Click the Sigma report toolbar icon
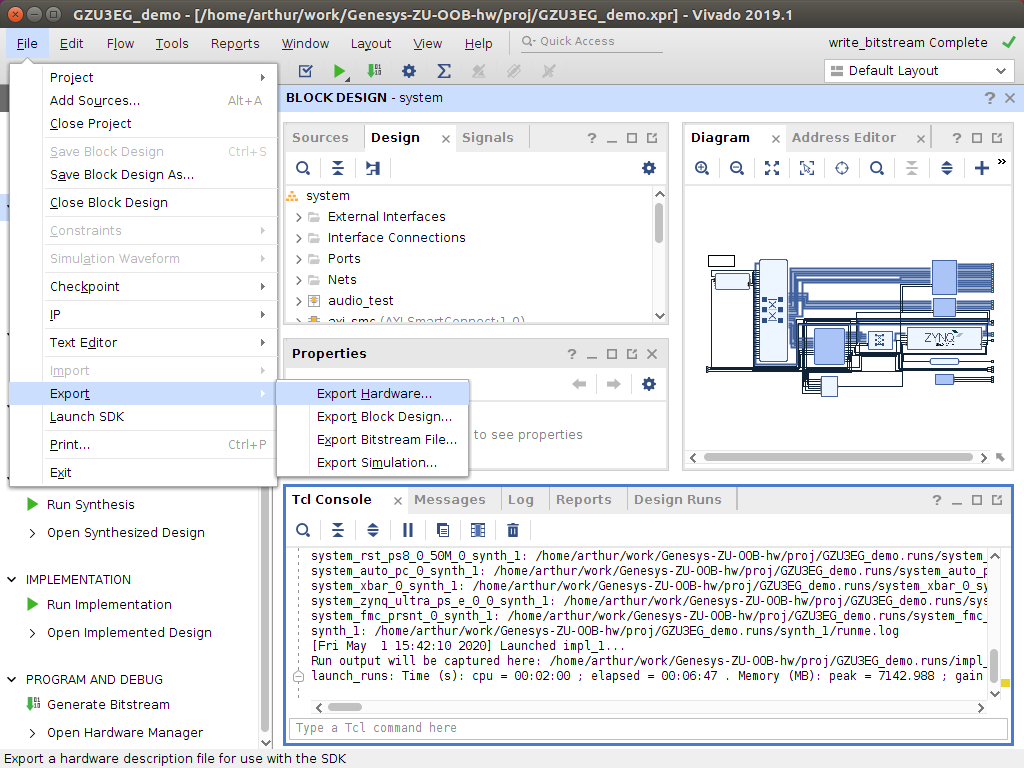Viewport: 1024px width, 768px height. (444, 71)
